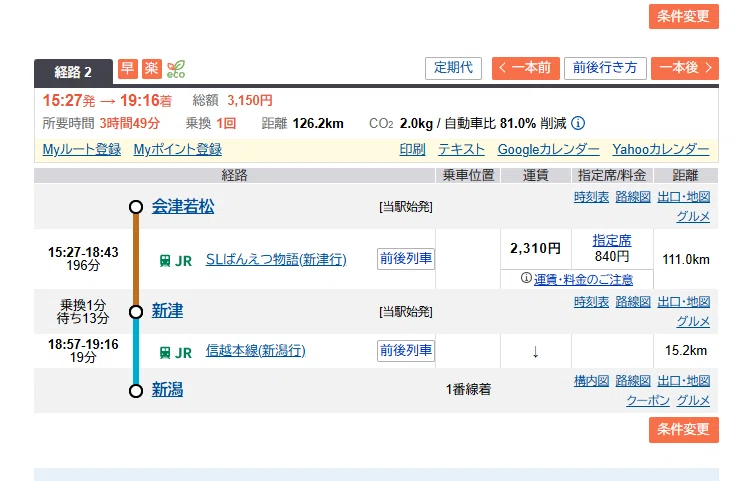The height and width of the screenshot is (481, 755).
Task: Open 運賃・料金のご注意 notice link
Action: 584,279
